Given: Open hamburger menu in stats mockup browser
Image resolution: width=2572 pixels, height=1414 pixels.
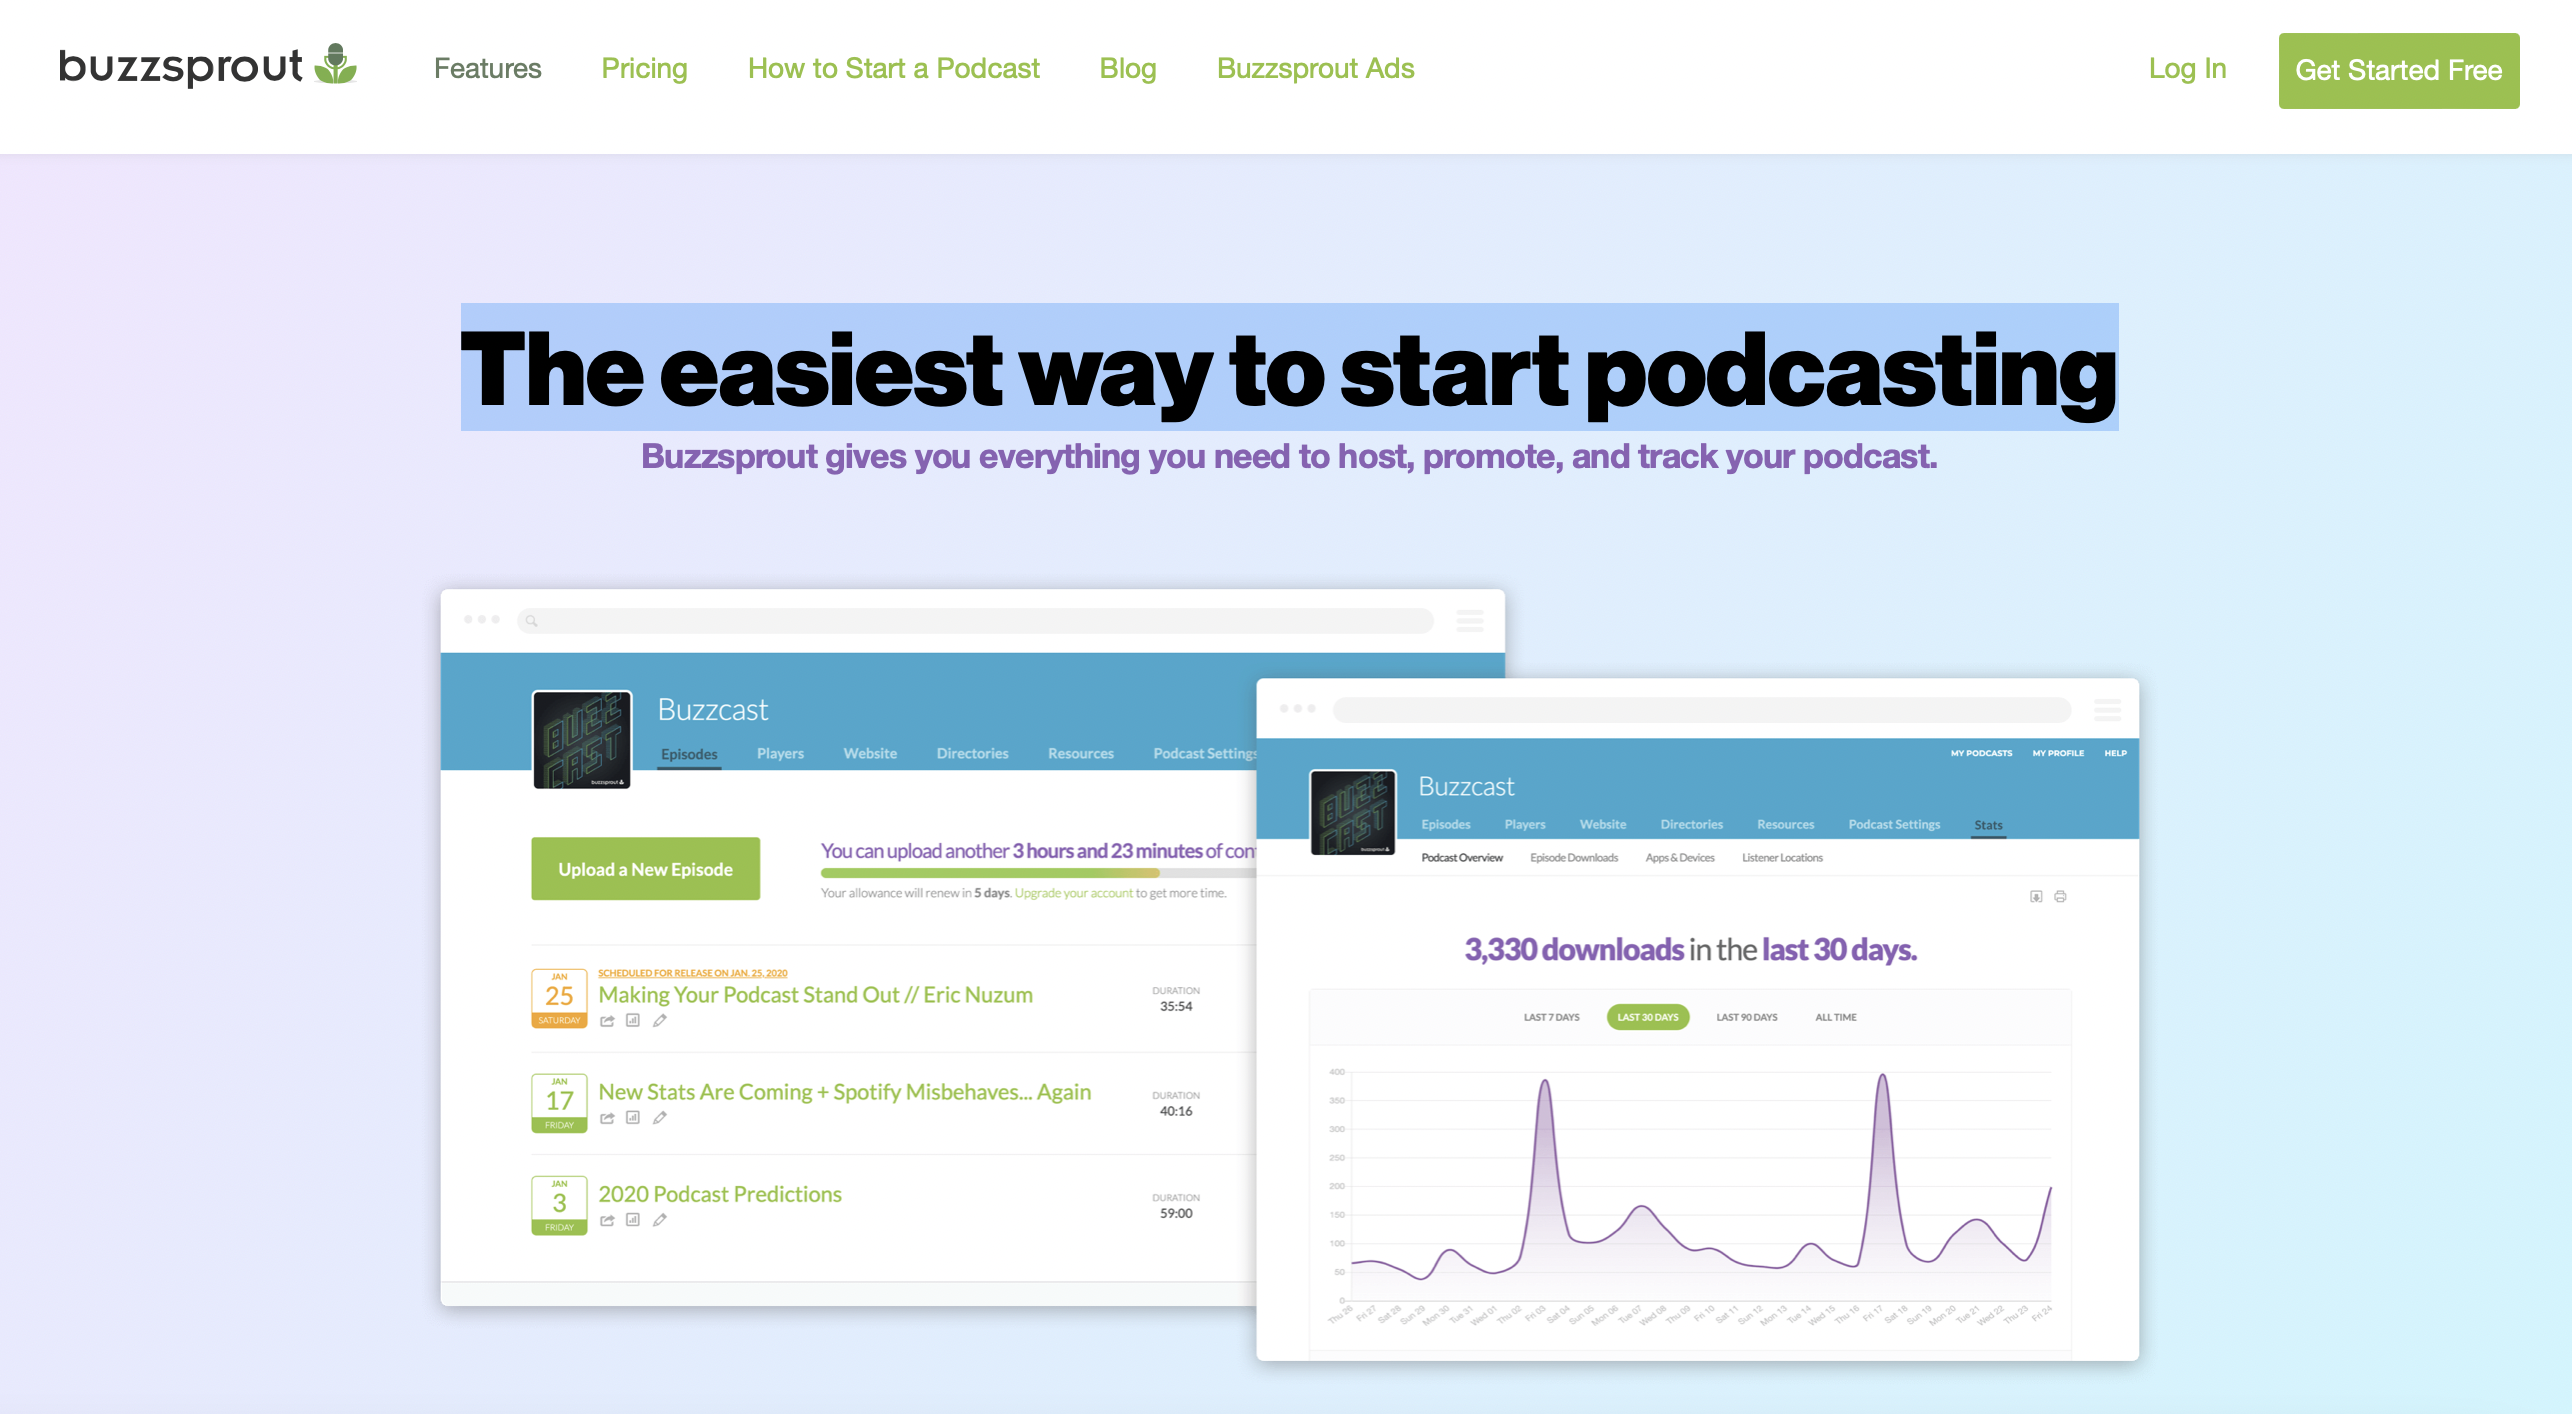Looking at the screenshot, I should 2107,710.
